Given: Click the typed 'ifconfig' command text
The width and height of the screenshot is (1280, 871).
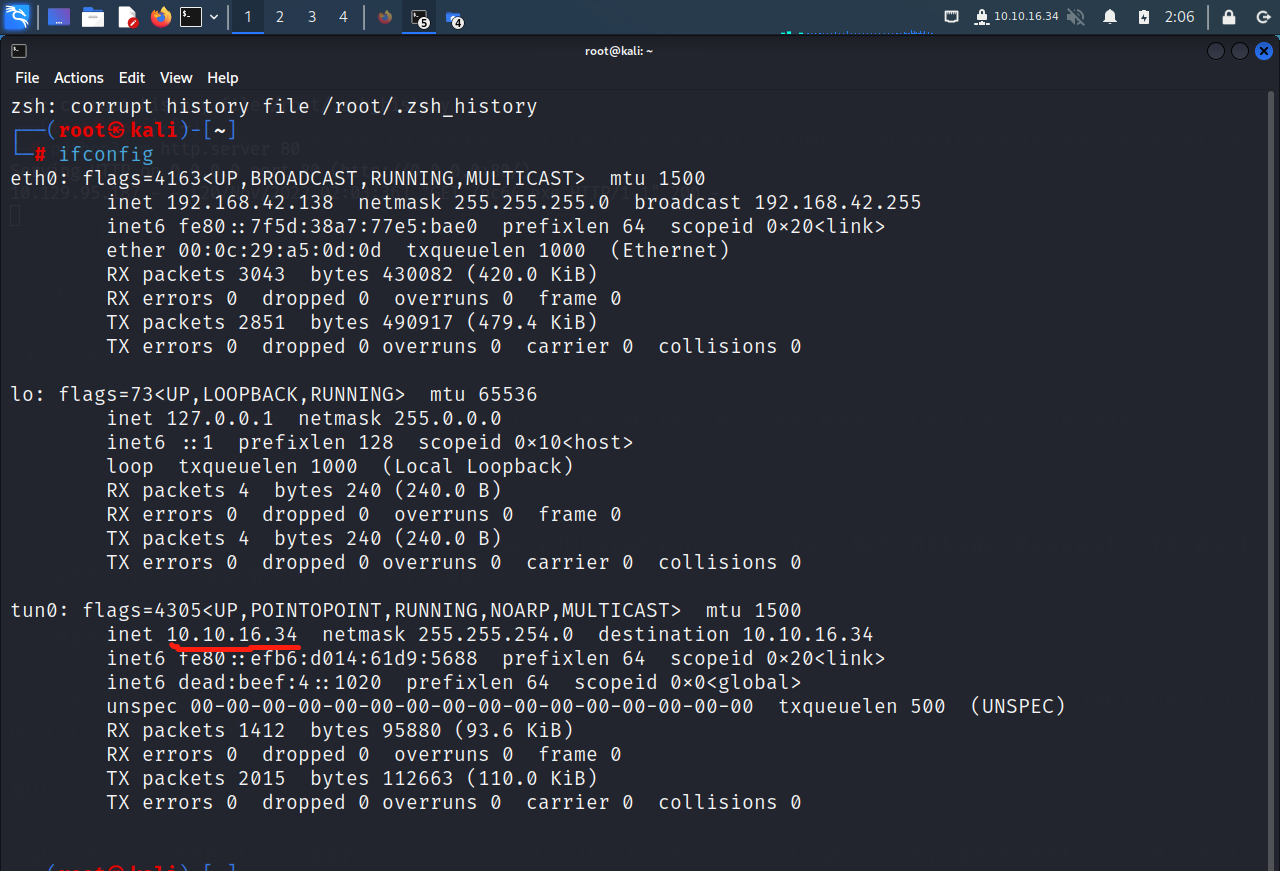Looking at the screenshot, I should 106,154.
